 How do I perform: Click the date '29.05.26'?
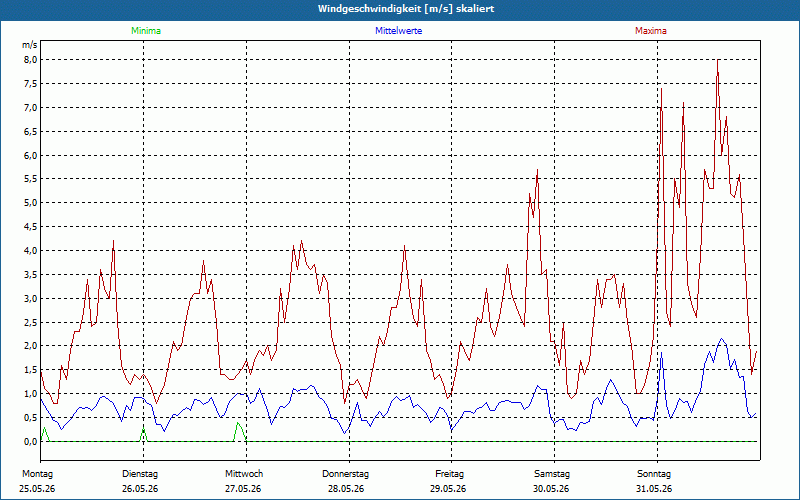point(448,489)
